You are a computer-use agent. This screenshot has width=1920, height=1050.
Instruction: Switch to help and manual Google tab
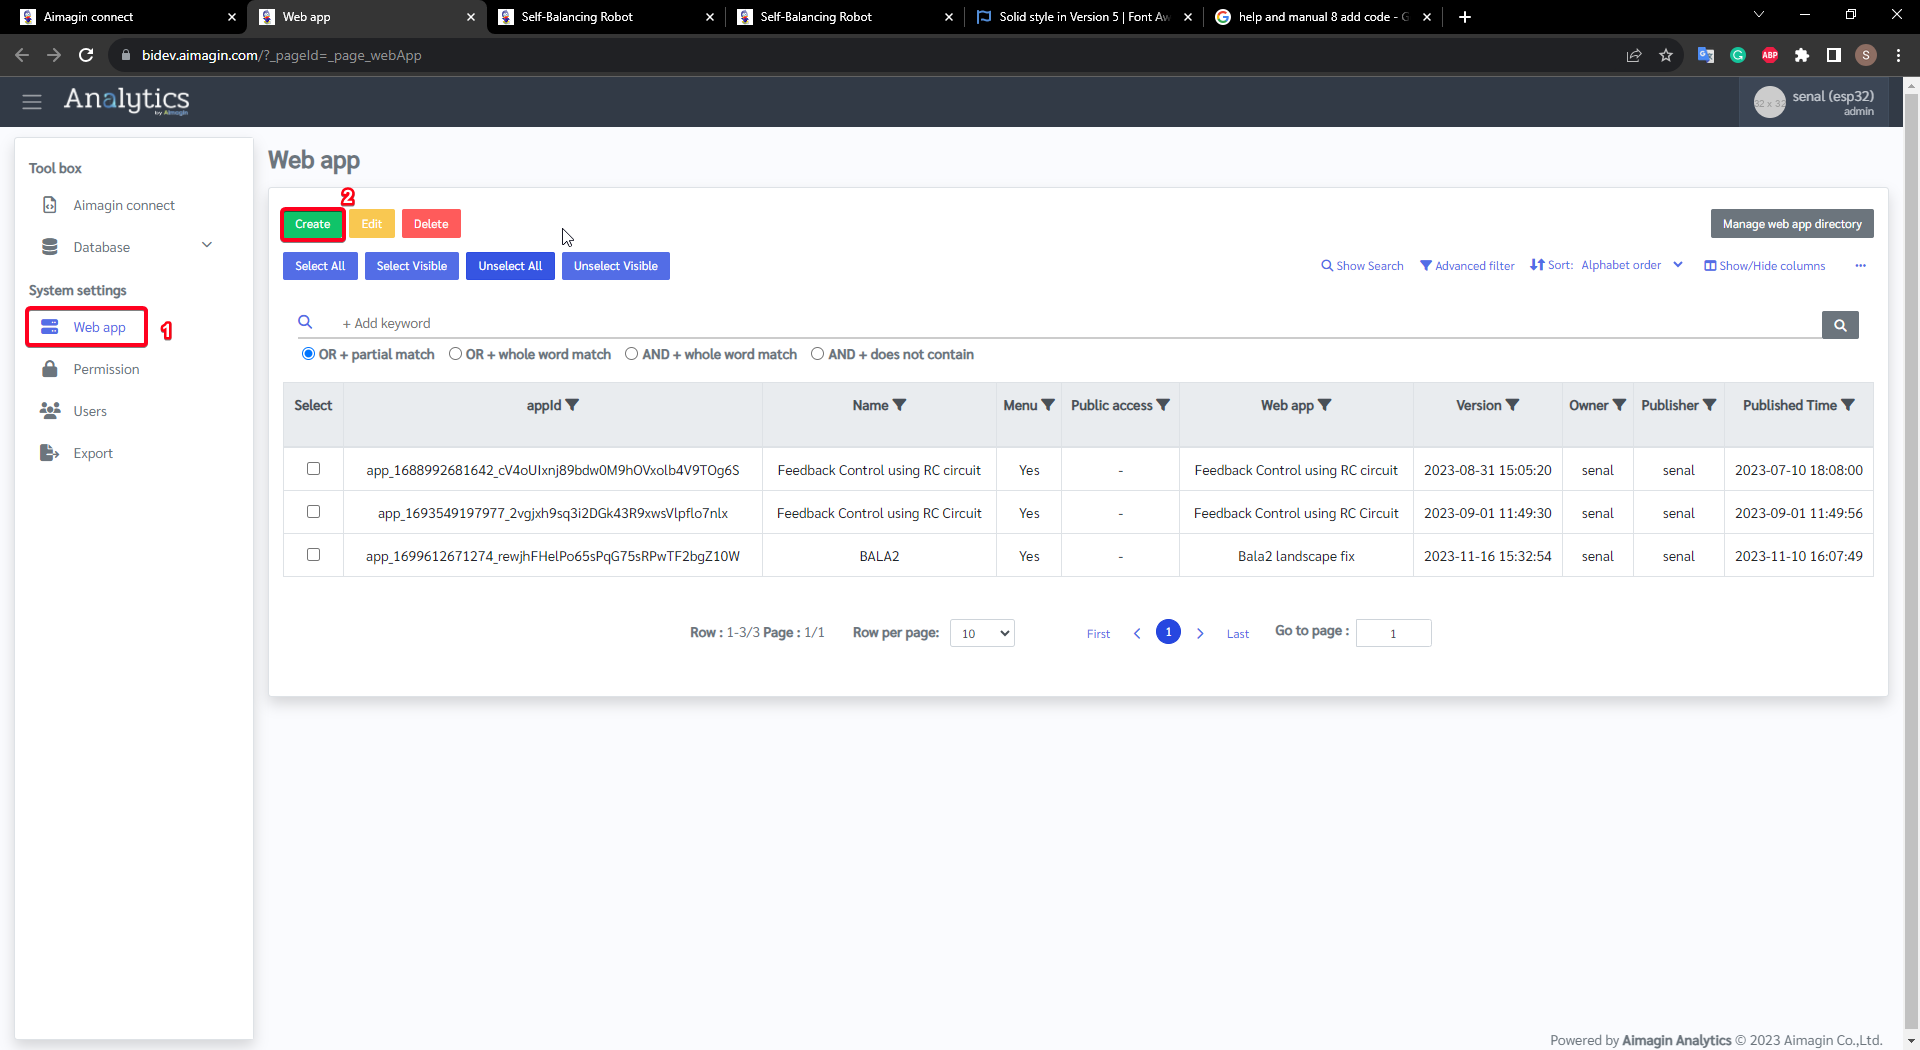1322,17
